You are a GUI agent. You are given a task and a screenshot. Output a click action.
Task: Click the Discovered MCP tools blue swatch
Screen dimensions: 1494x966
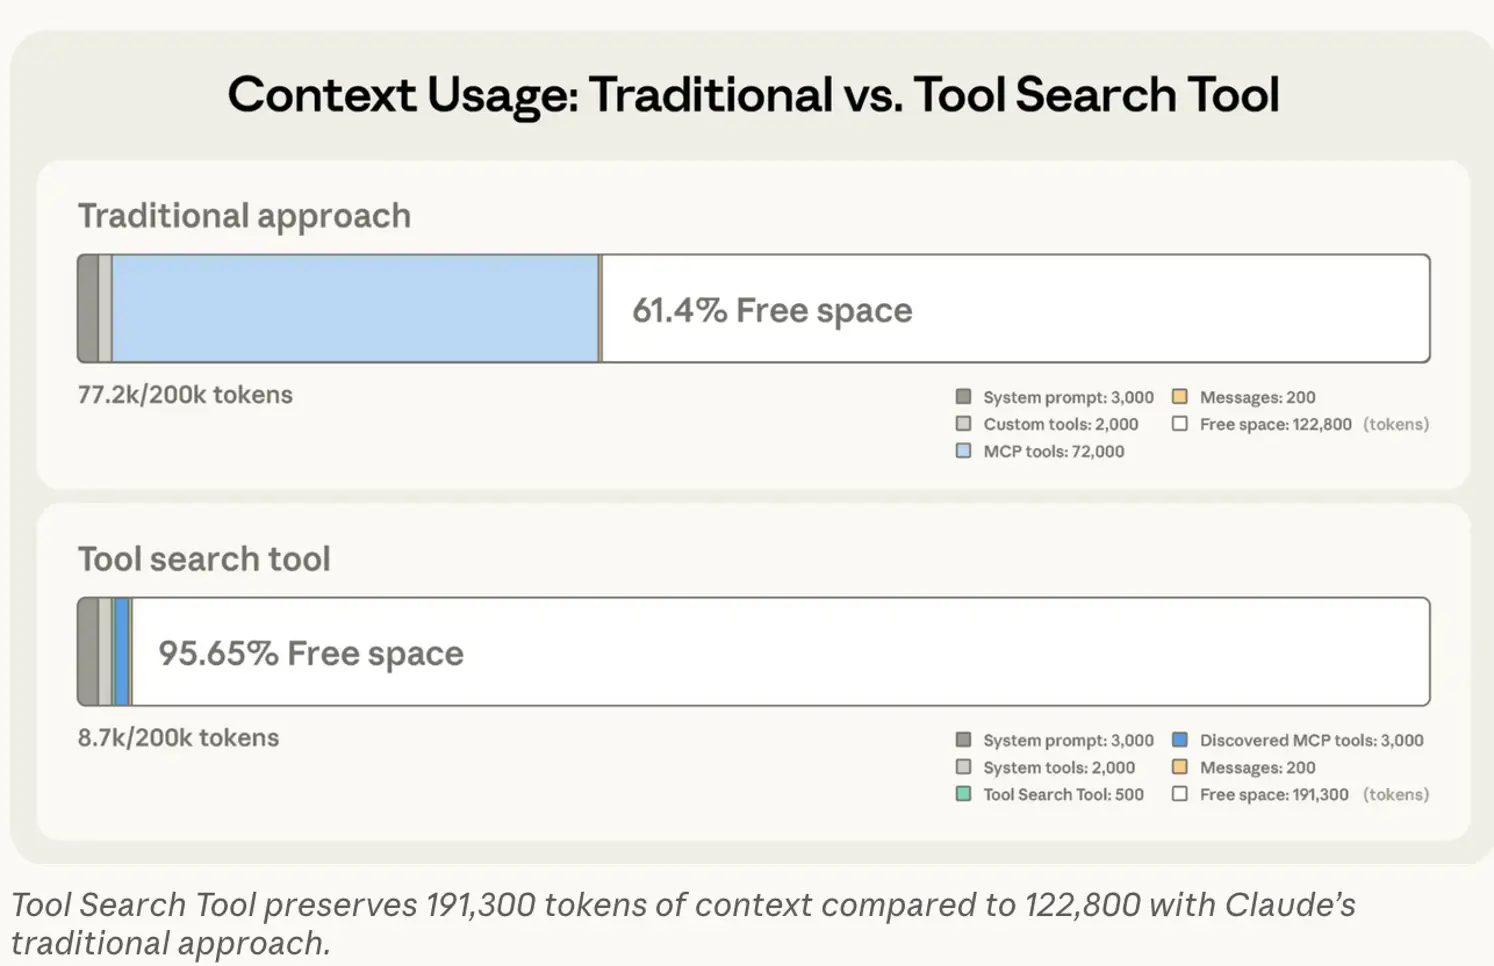(1180, 740)
